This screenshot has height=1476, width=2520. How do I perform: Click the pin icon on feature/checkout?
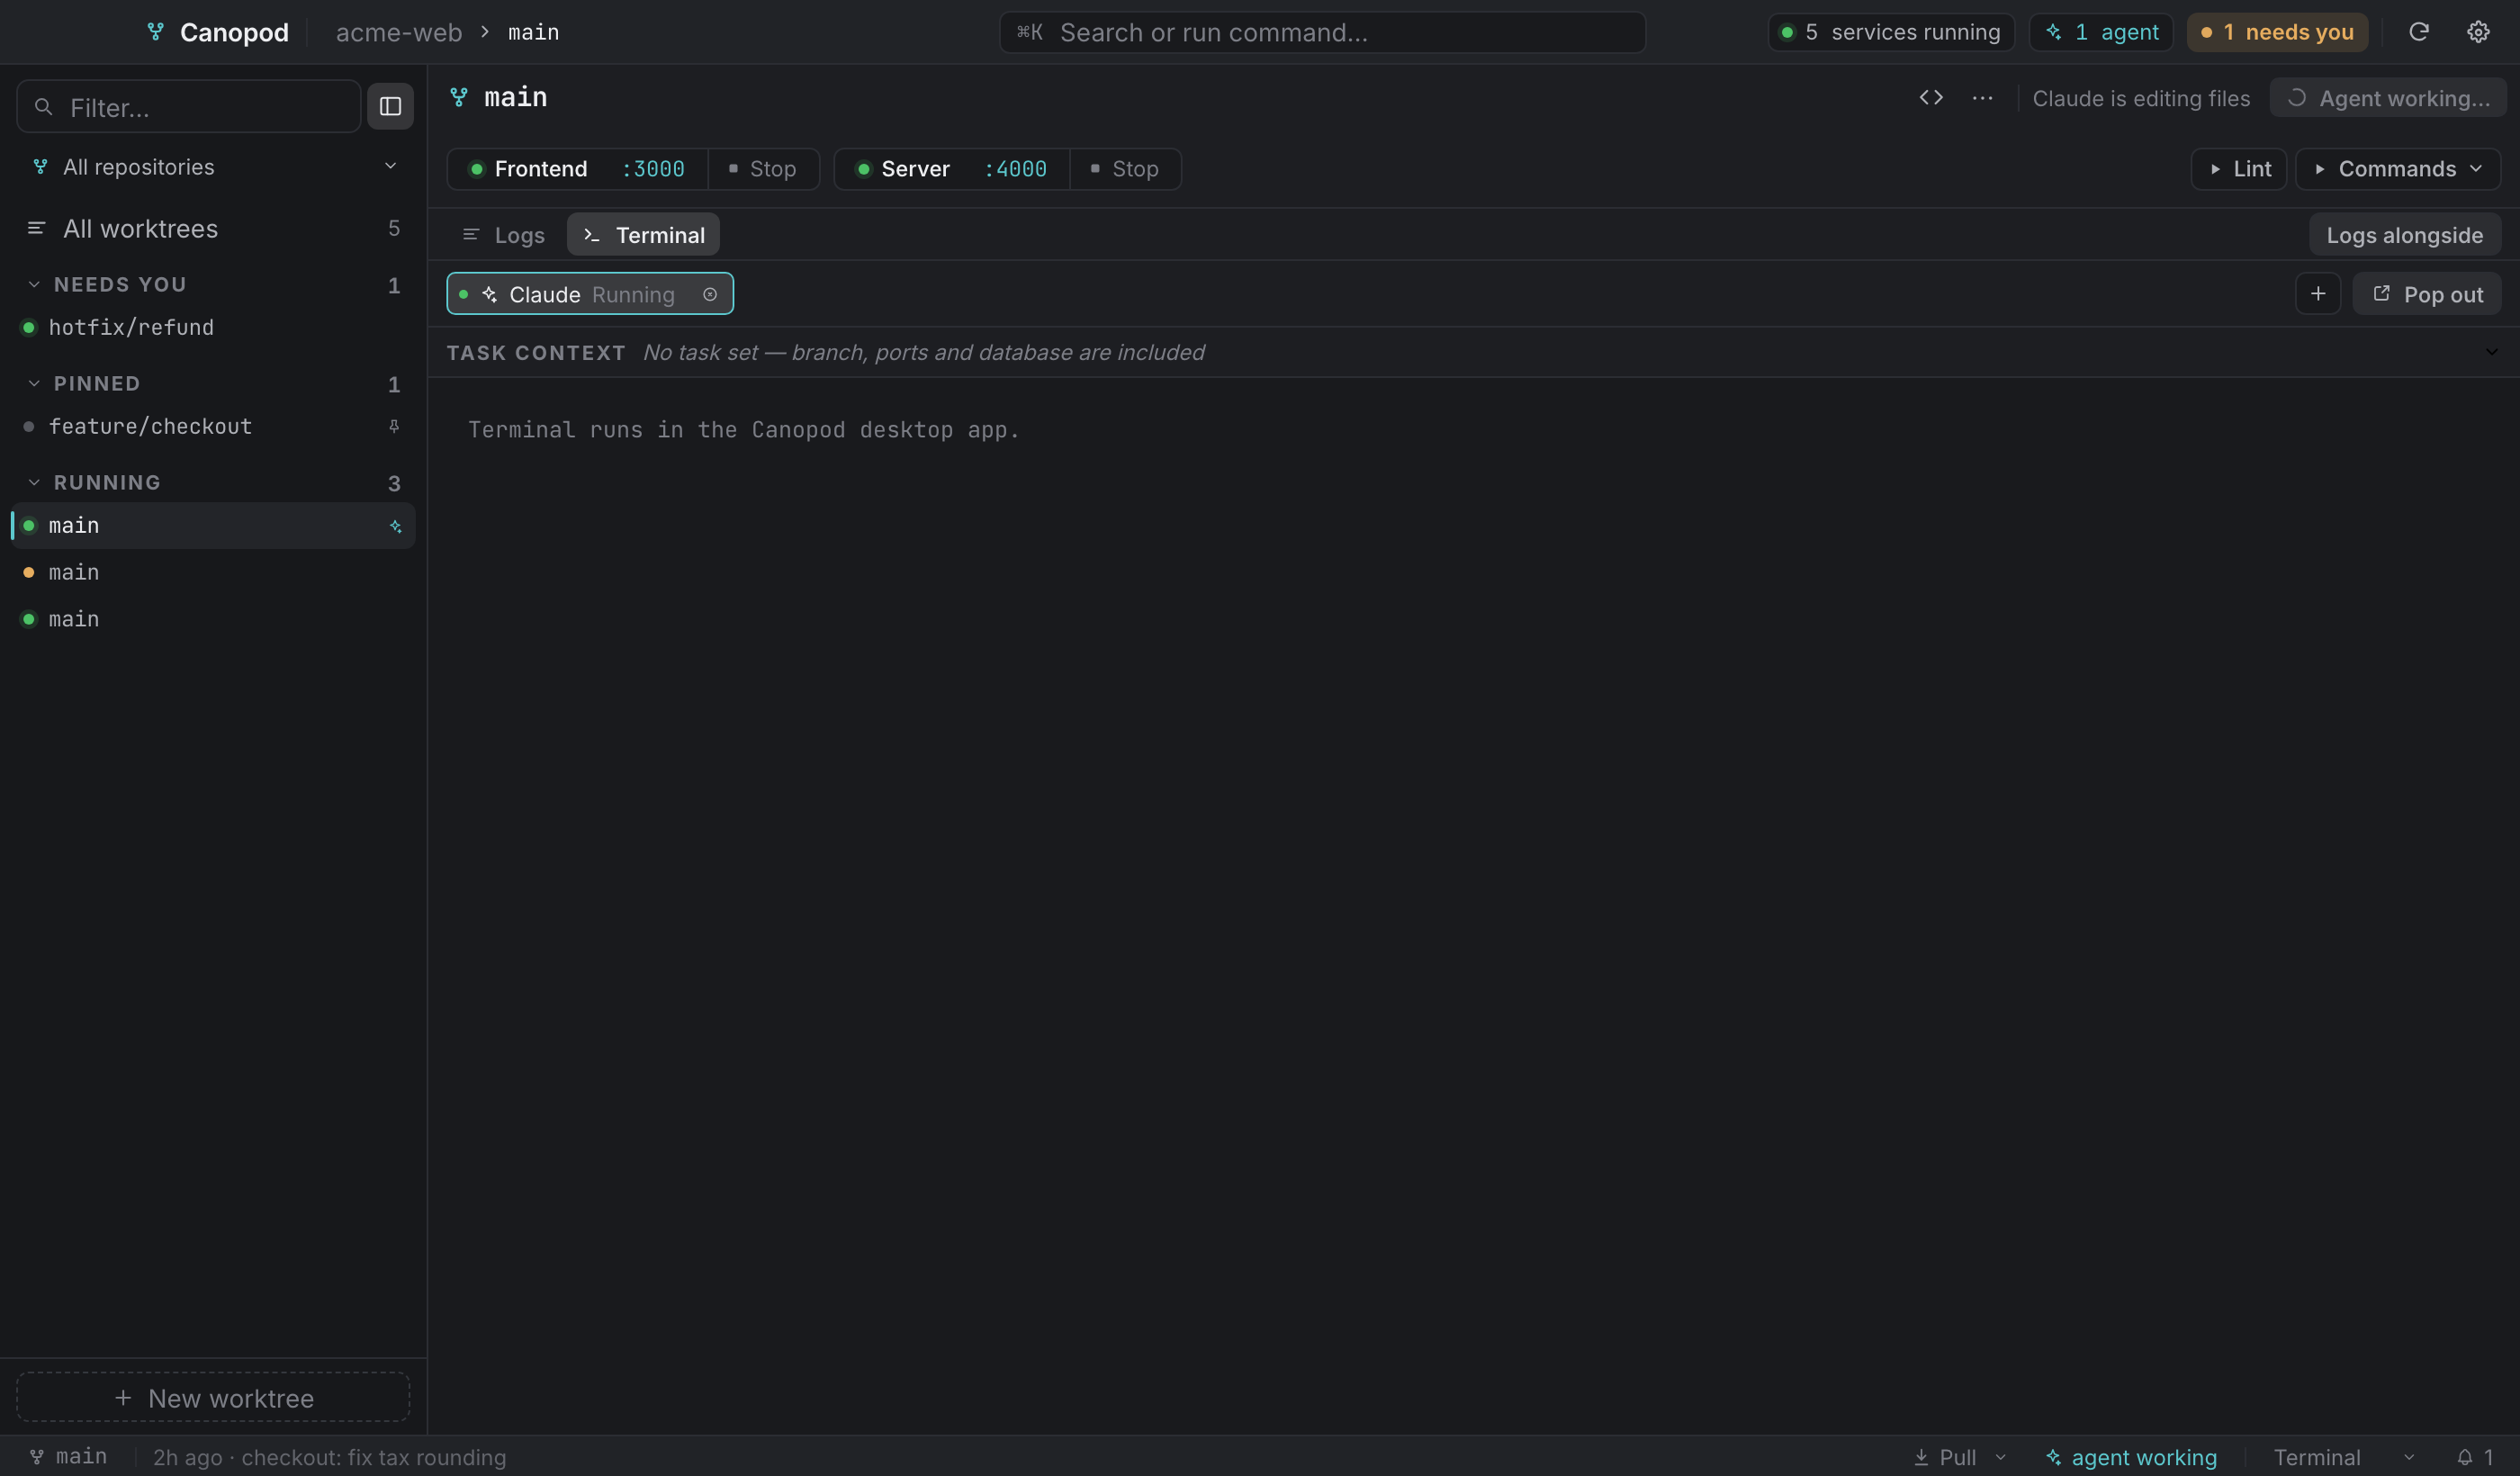tap(394, 426)
